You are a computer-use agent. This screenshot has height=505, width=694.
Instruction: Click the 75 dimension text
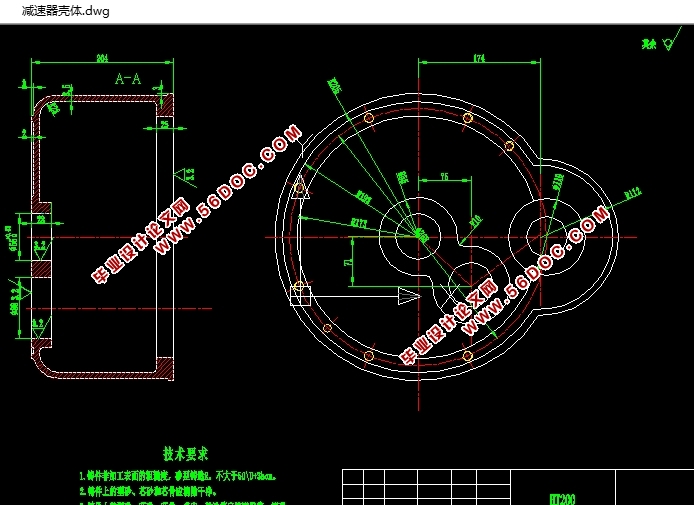point(443,176)
